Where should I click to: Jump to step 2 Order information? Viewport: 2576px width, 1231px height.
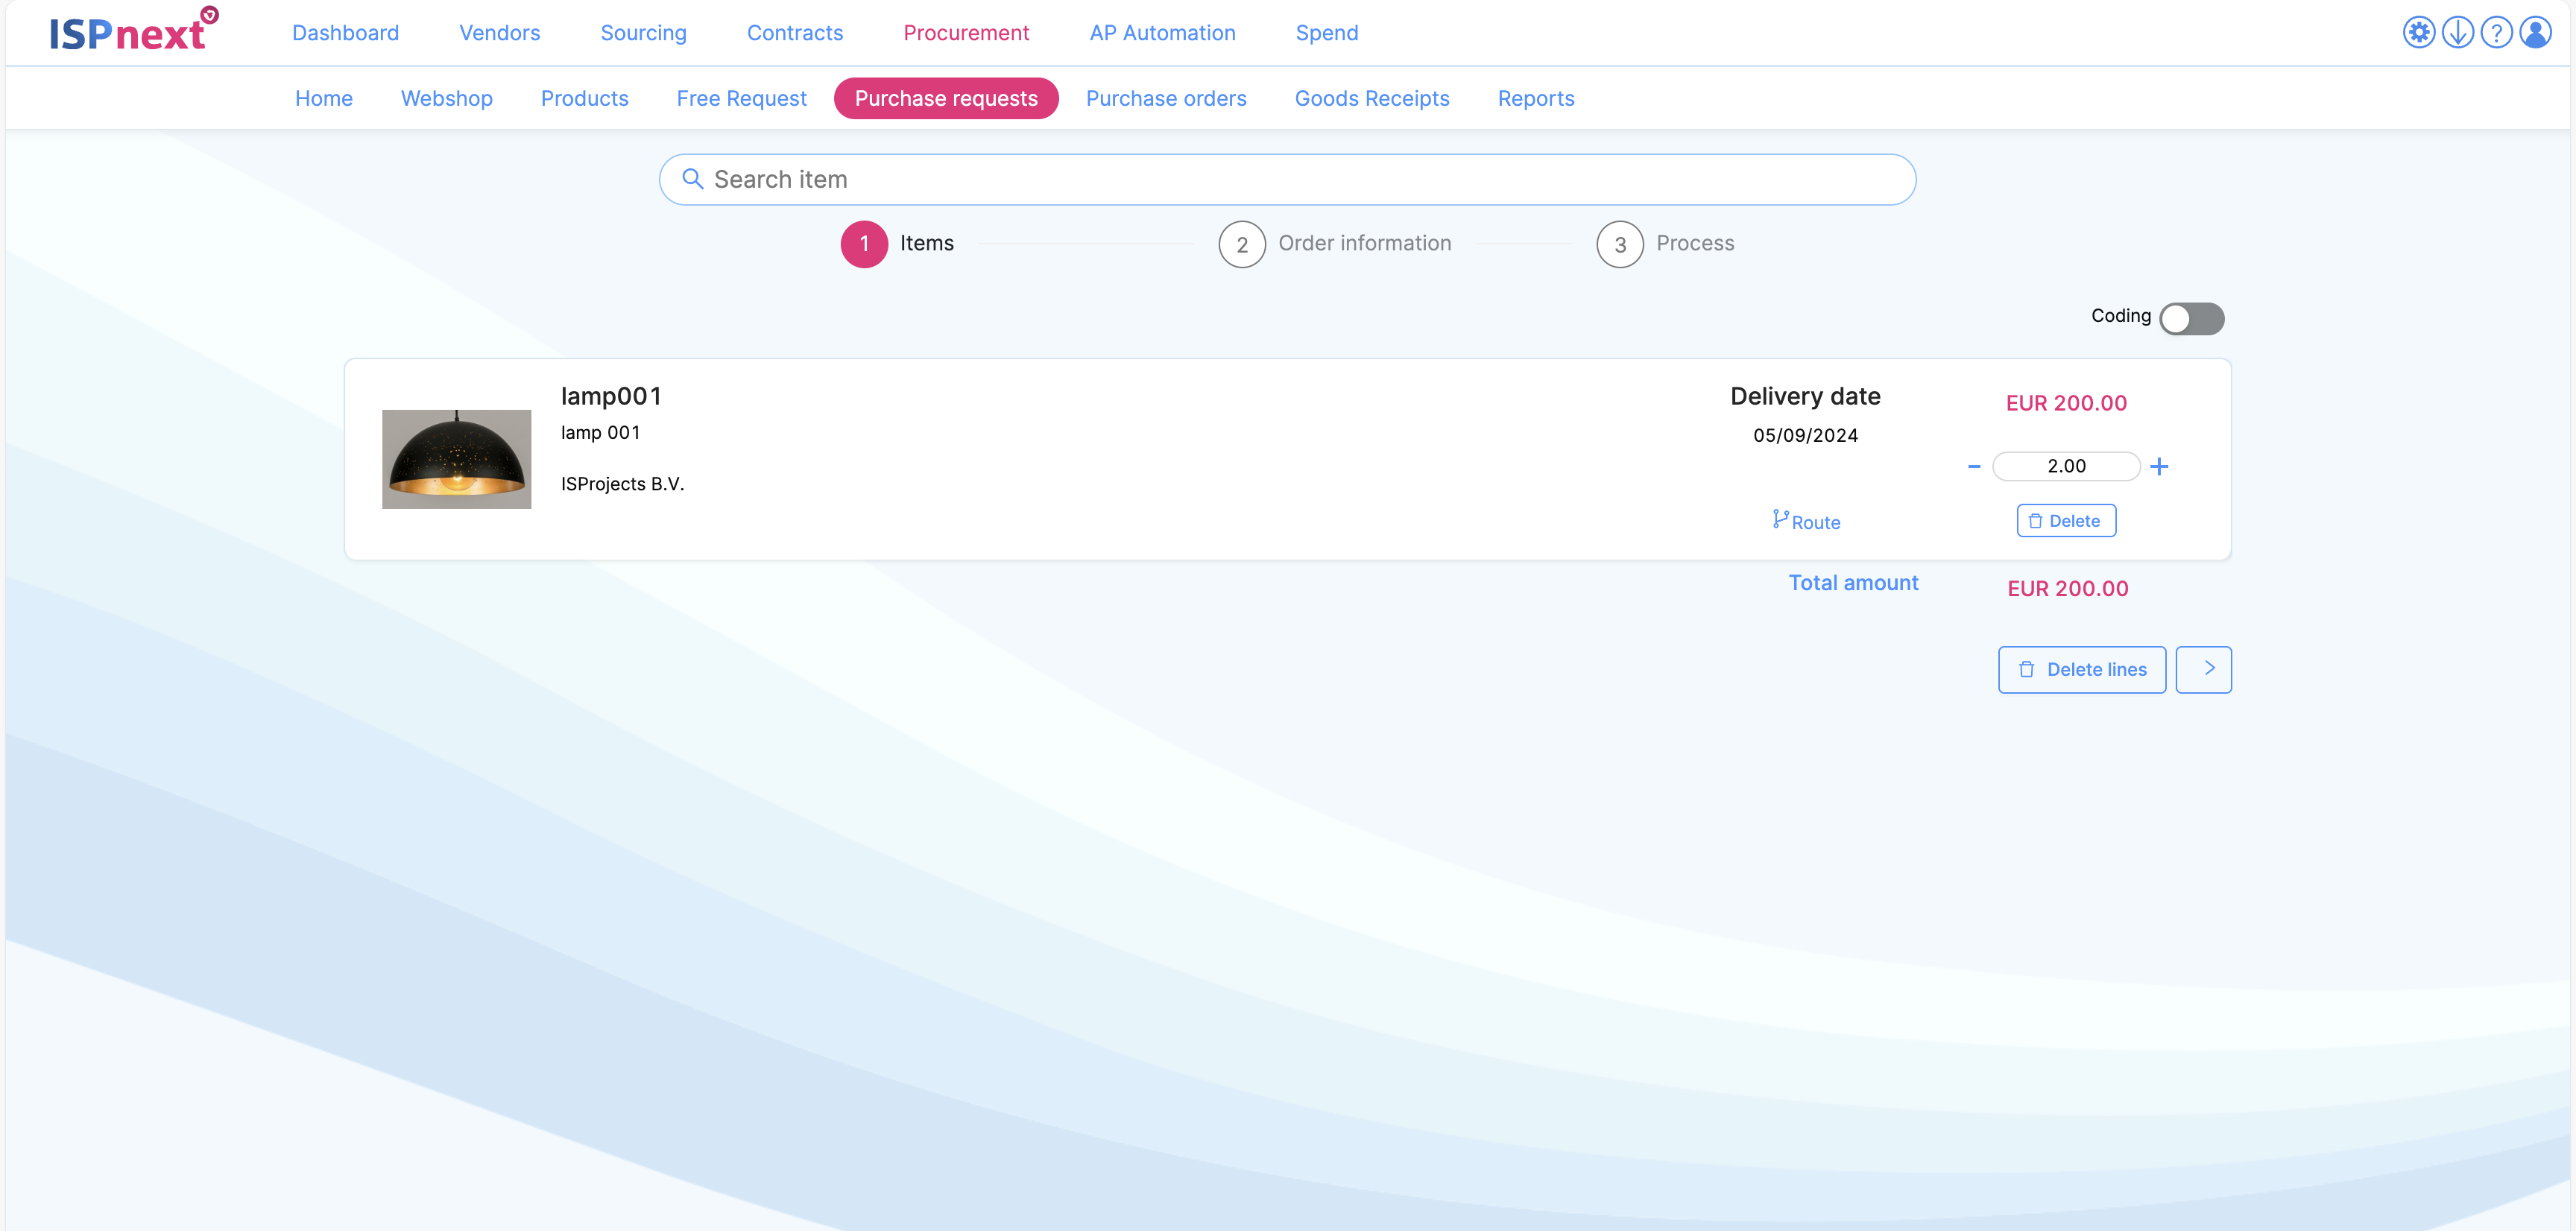tap(1242, 244)
